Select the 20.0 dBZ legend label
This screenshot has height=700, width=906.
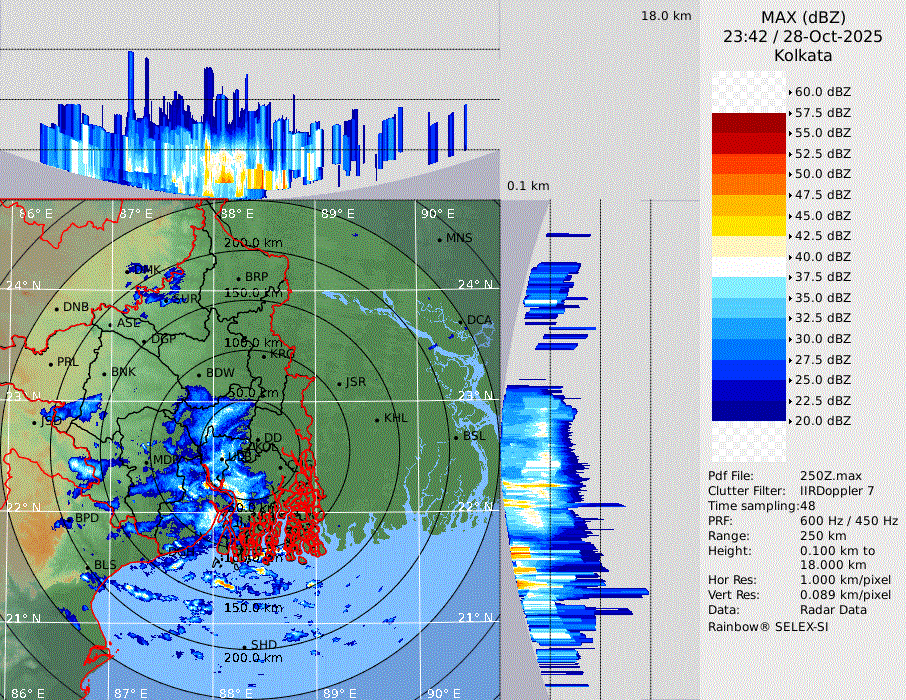pyautogui.click(x=822, y=421)
